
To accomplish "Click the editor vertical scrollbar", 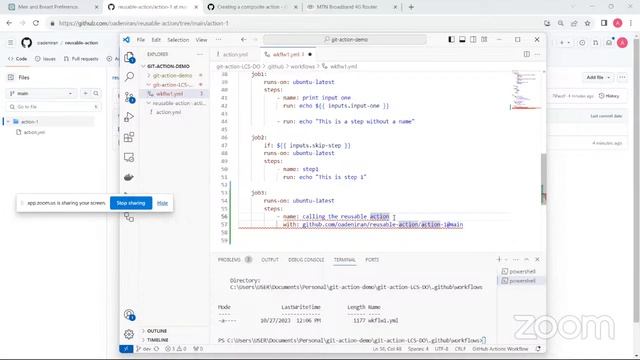I will [544, 178].
